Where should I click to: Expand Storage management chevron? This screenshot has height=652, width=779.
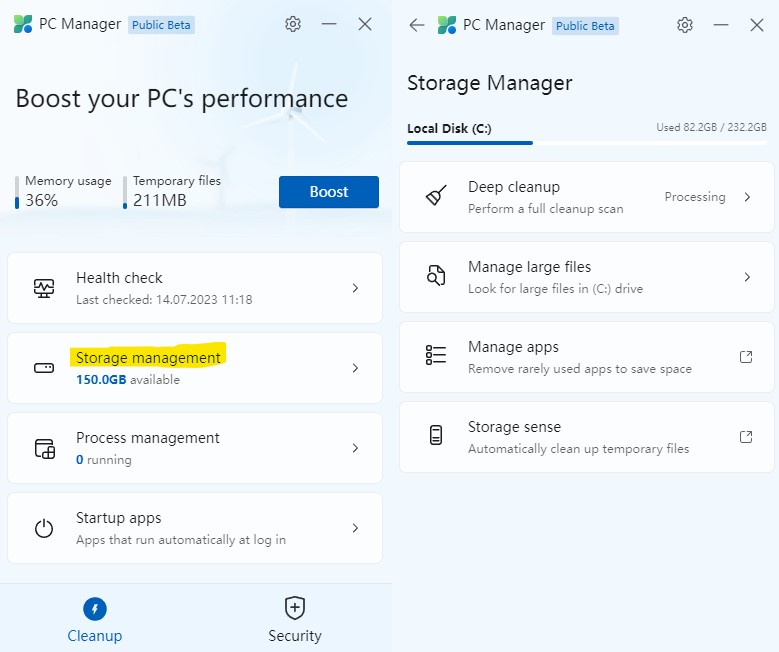[x=355, y=368]
